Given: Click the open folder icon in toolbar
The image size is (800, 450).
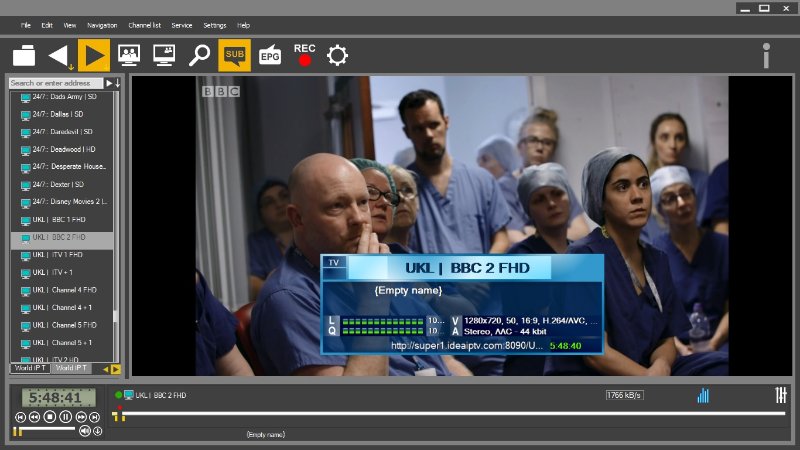Looking at the screenshot, I should (24, 55).
